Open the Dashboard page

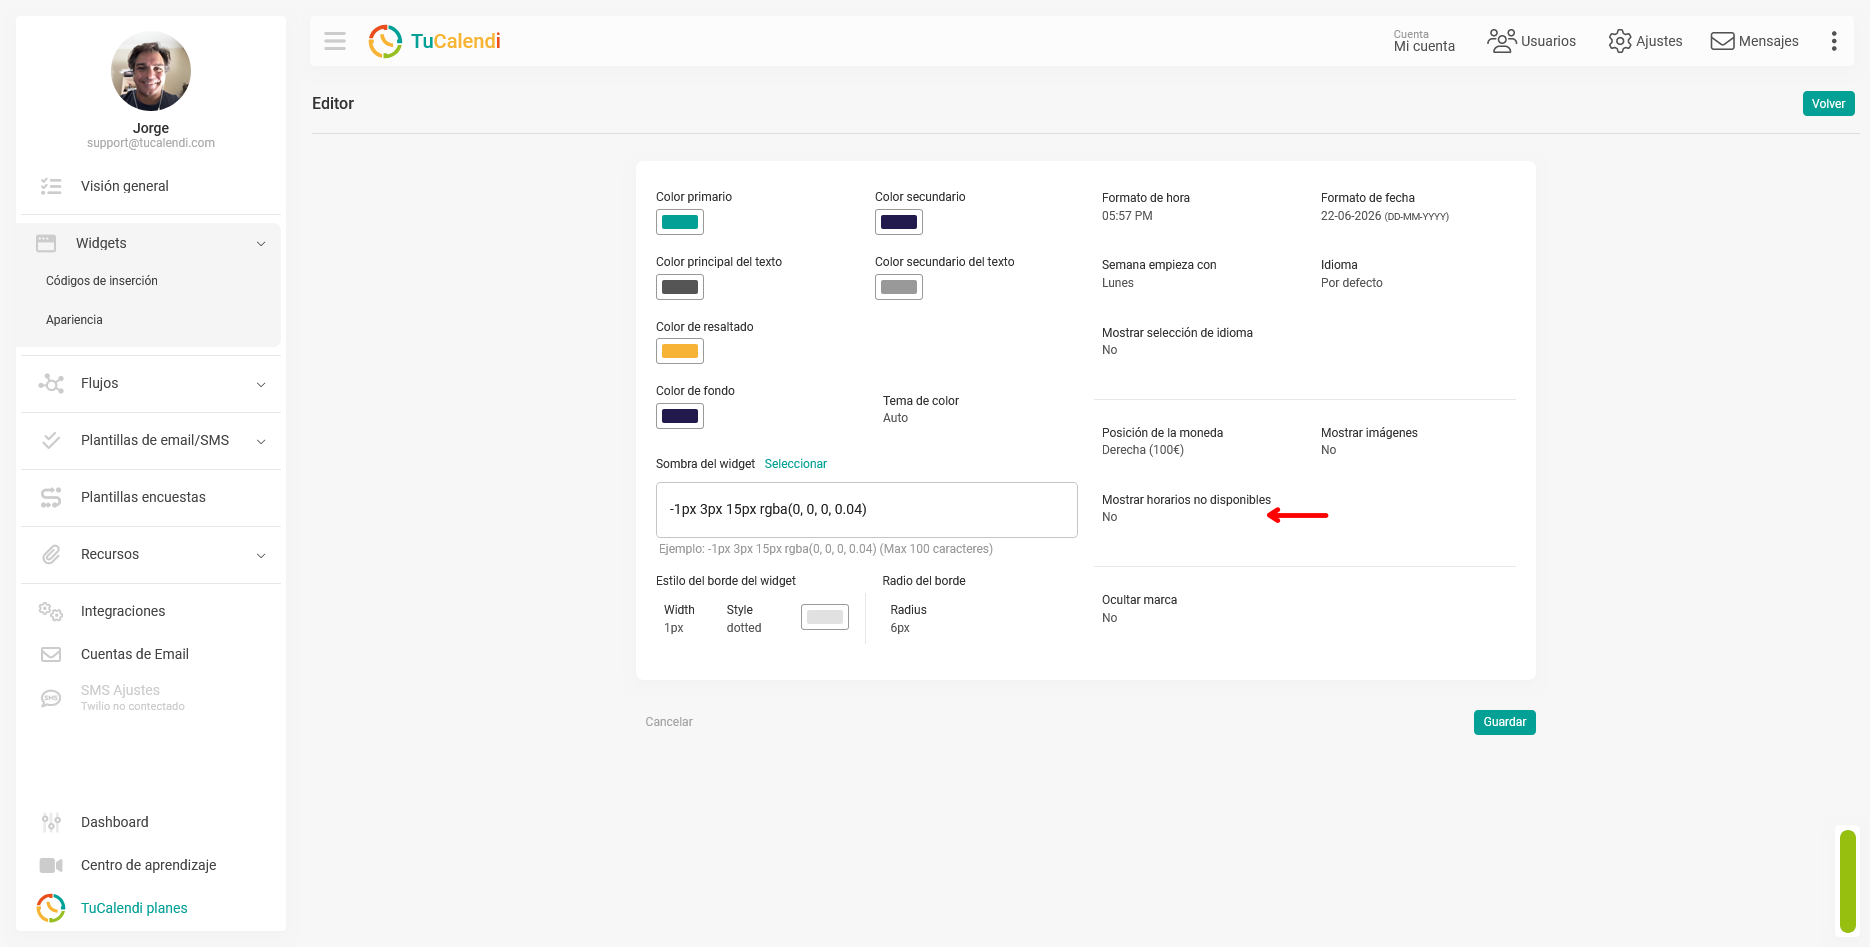(115, 822)
